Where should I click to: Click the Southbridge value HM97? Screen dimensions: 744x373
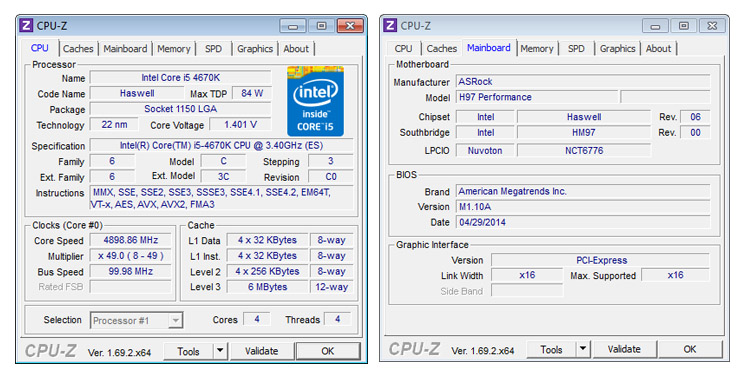(584, 133)
